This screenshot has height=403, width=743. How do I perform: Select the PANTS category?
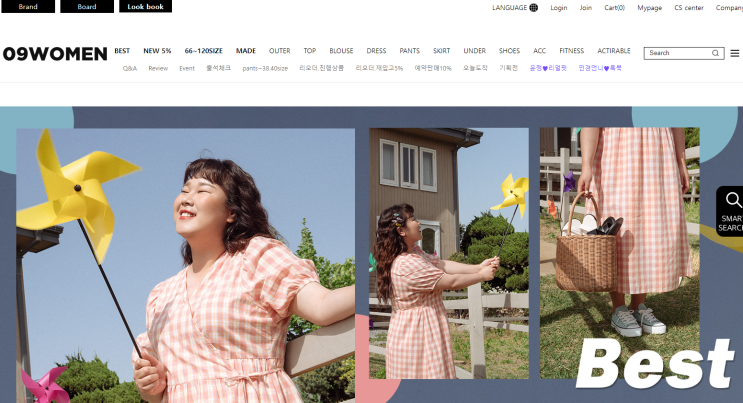click(409, 51)
